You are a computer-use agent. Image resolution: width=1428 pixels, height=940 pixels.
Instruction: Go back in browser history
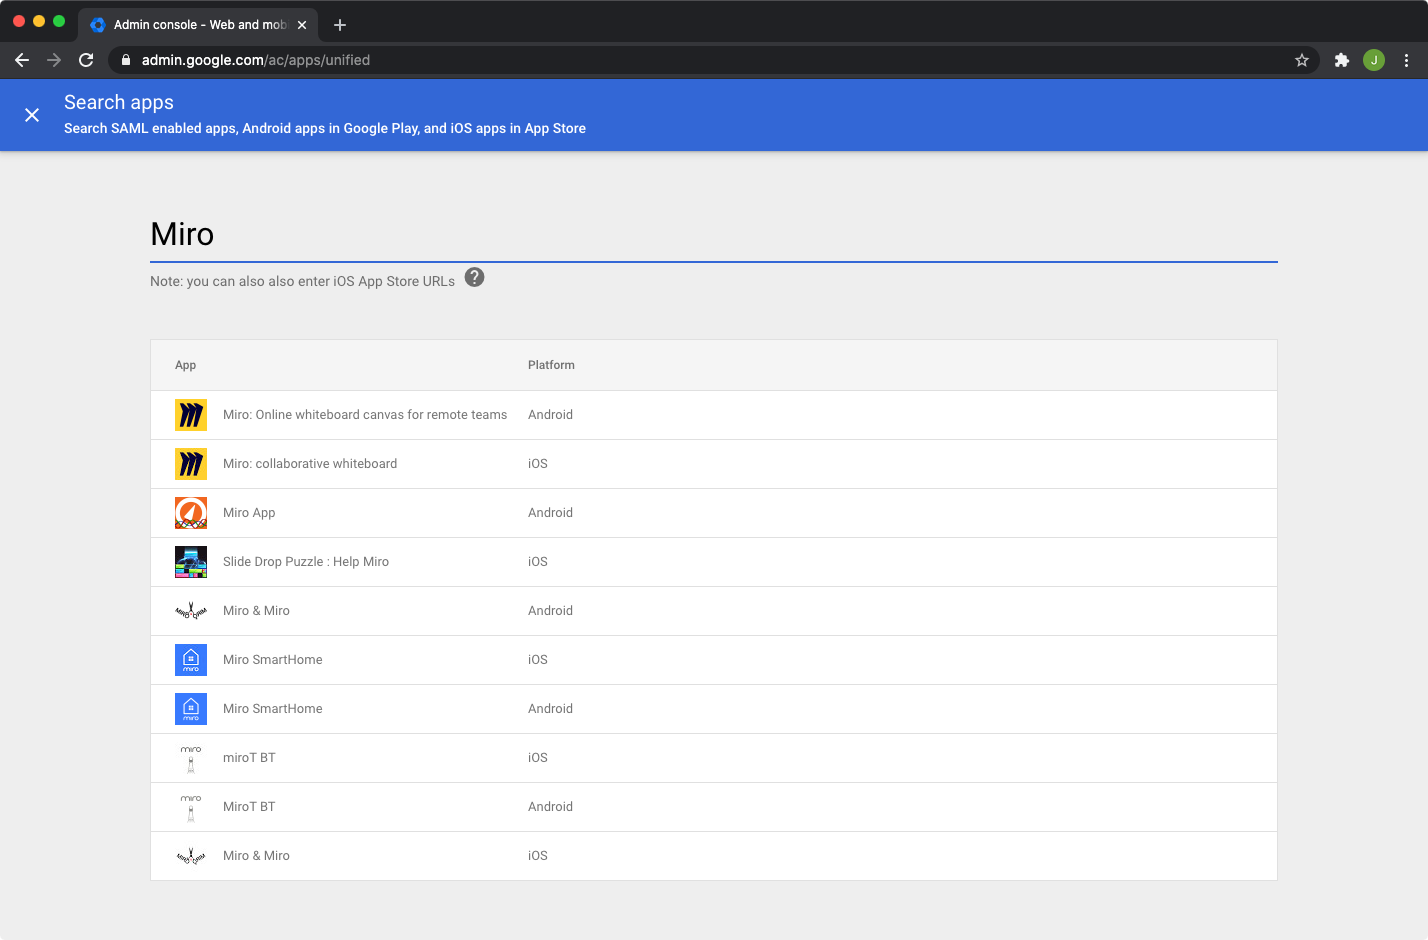[22, 60]
